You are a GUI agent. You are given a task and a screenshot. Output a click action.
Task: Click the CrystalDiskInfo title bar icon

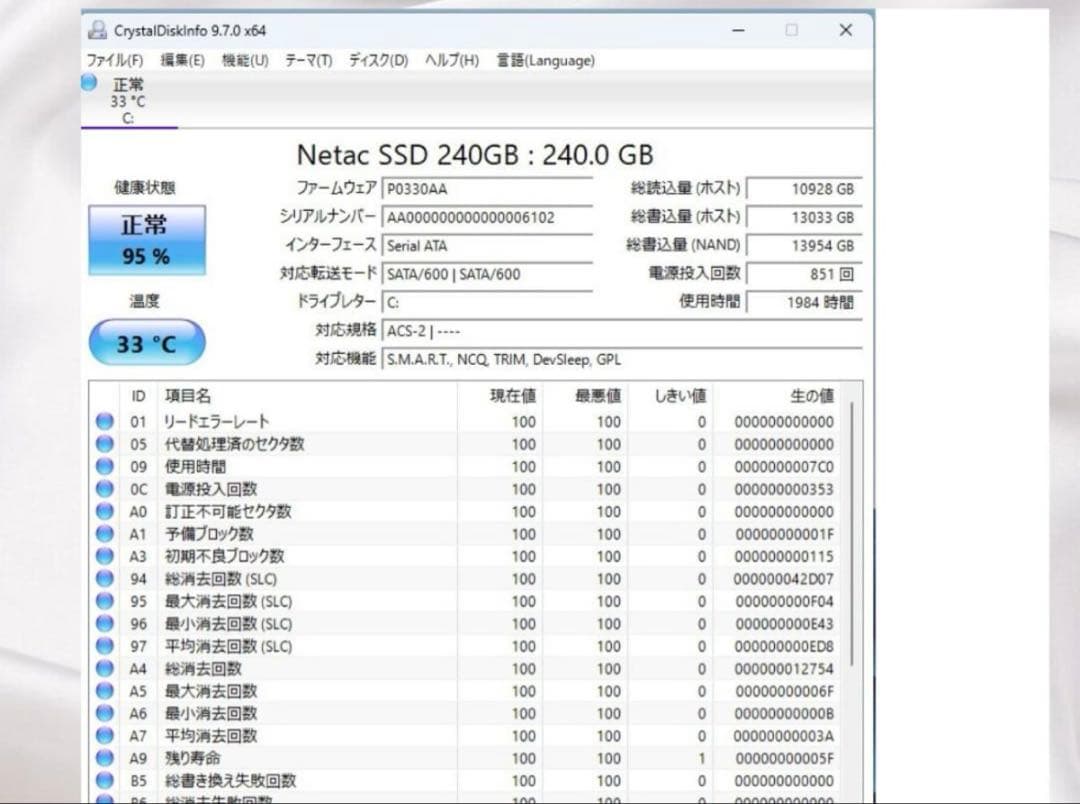pos(96,30)
